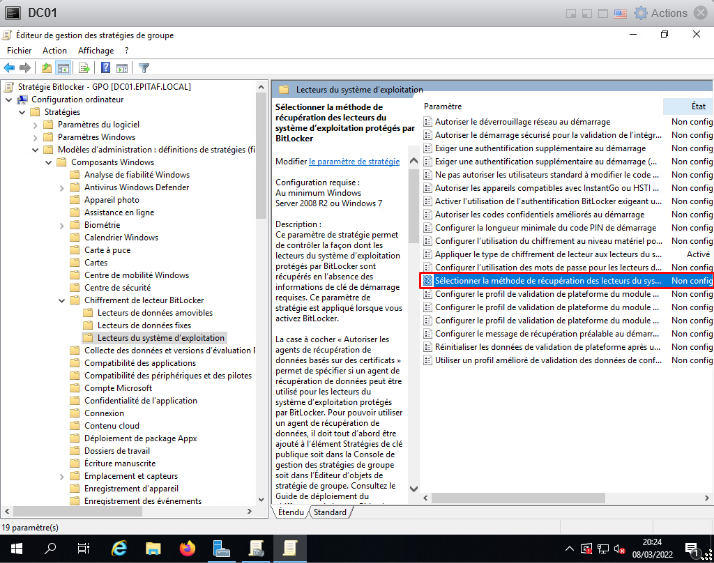The height and width of the screenshot is (563, 714).
Task: Click the État column header
Action: click(698, 105)
